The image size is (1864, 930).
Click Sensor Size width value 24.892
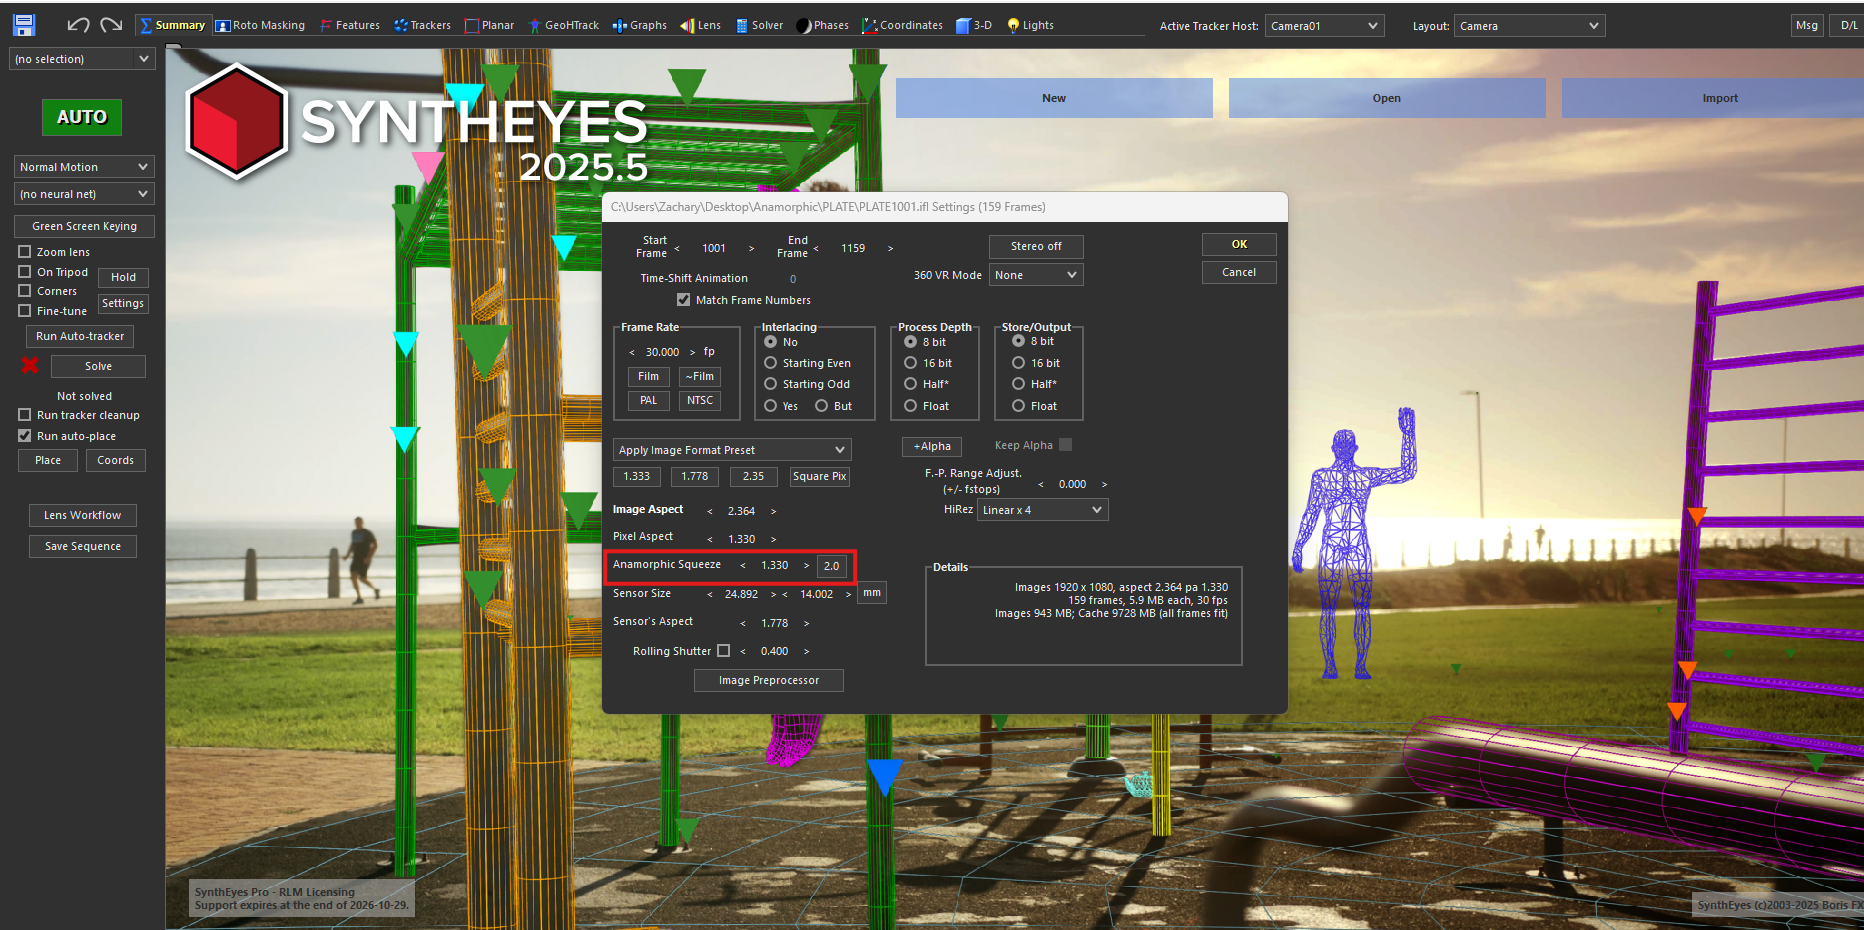tap(741, 594)
